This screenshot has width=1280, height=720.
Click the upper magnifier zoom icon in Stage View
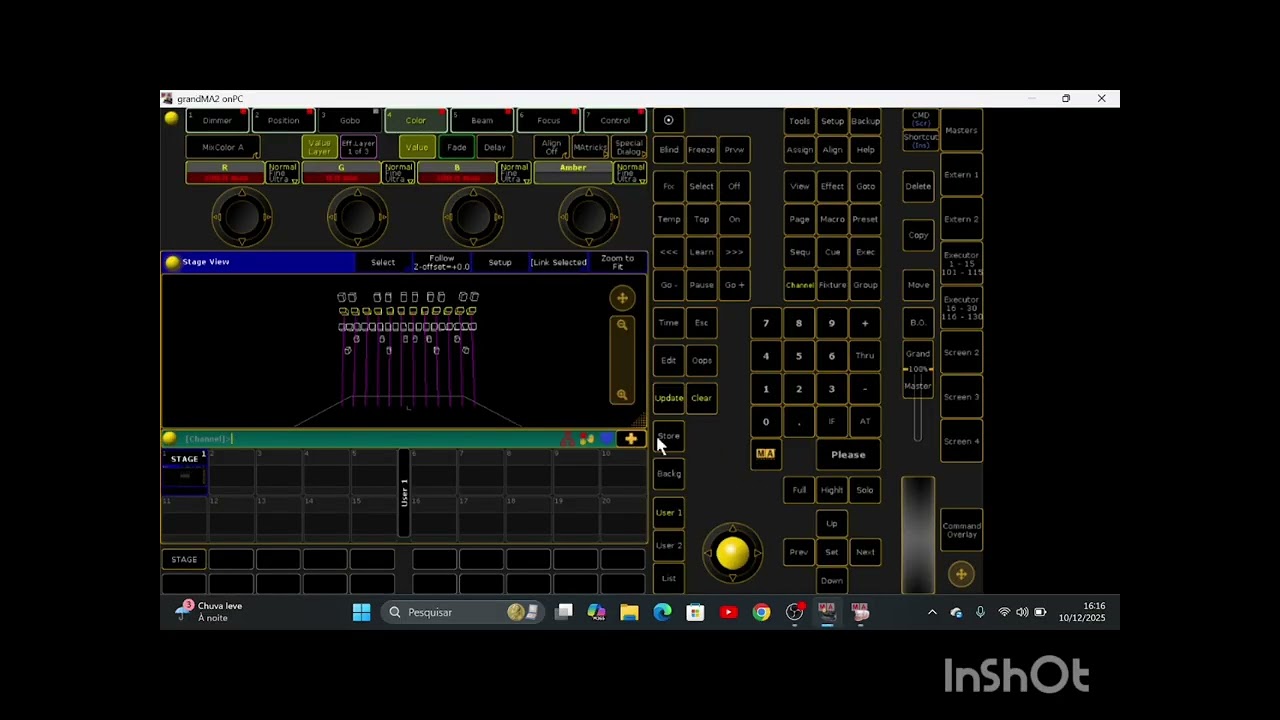pyautogui.click(x=622, y=326)
